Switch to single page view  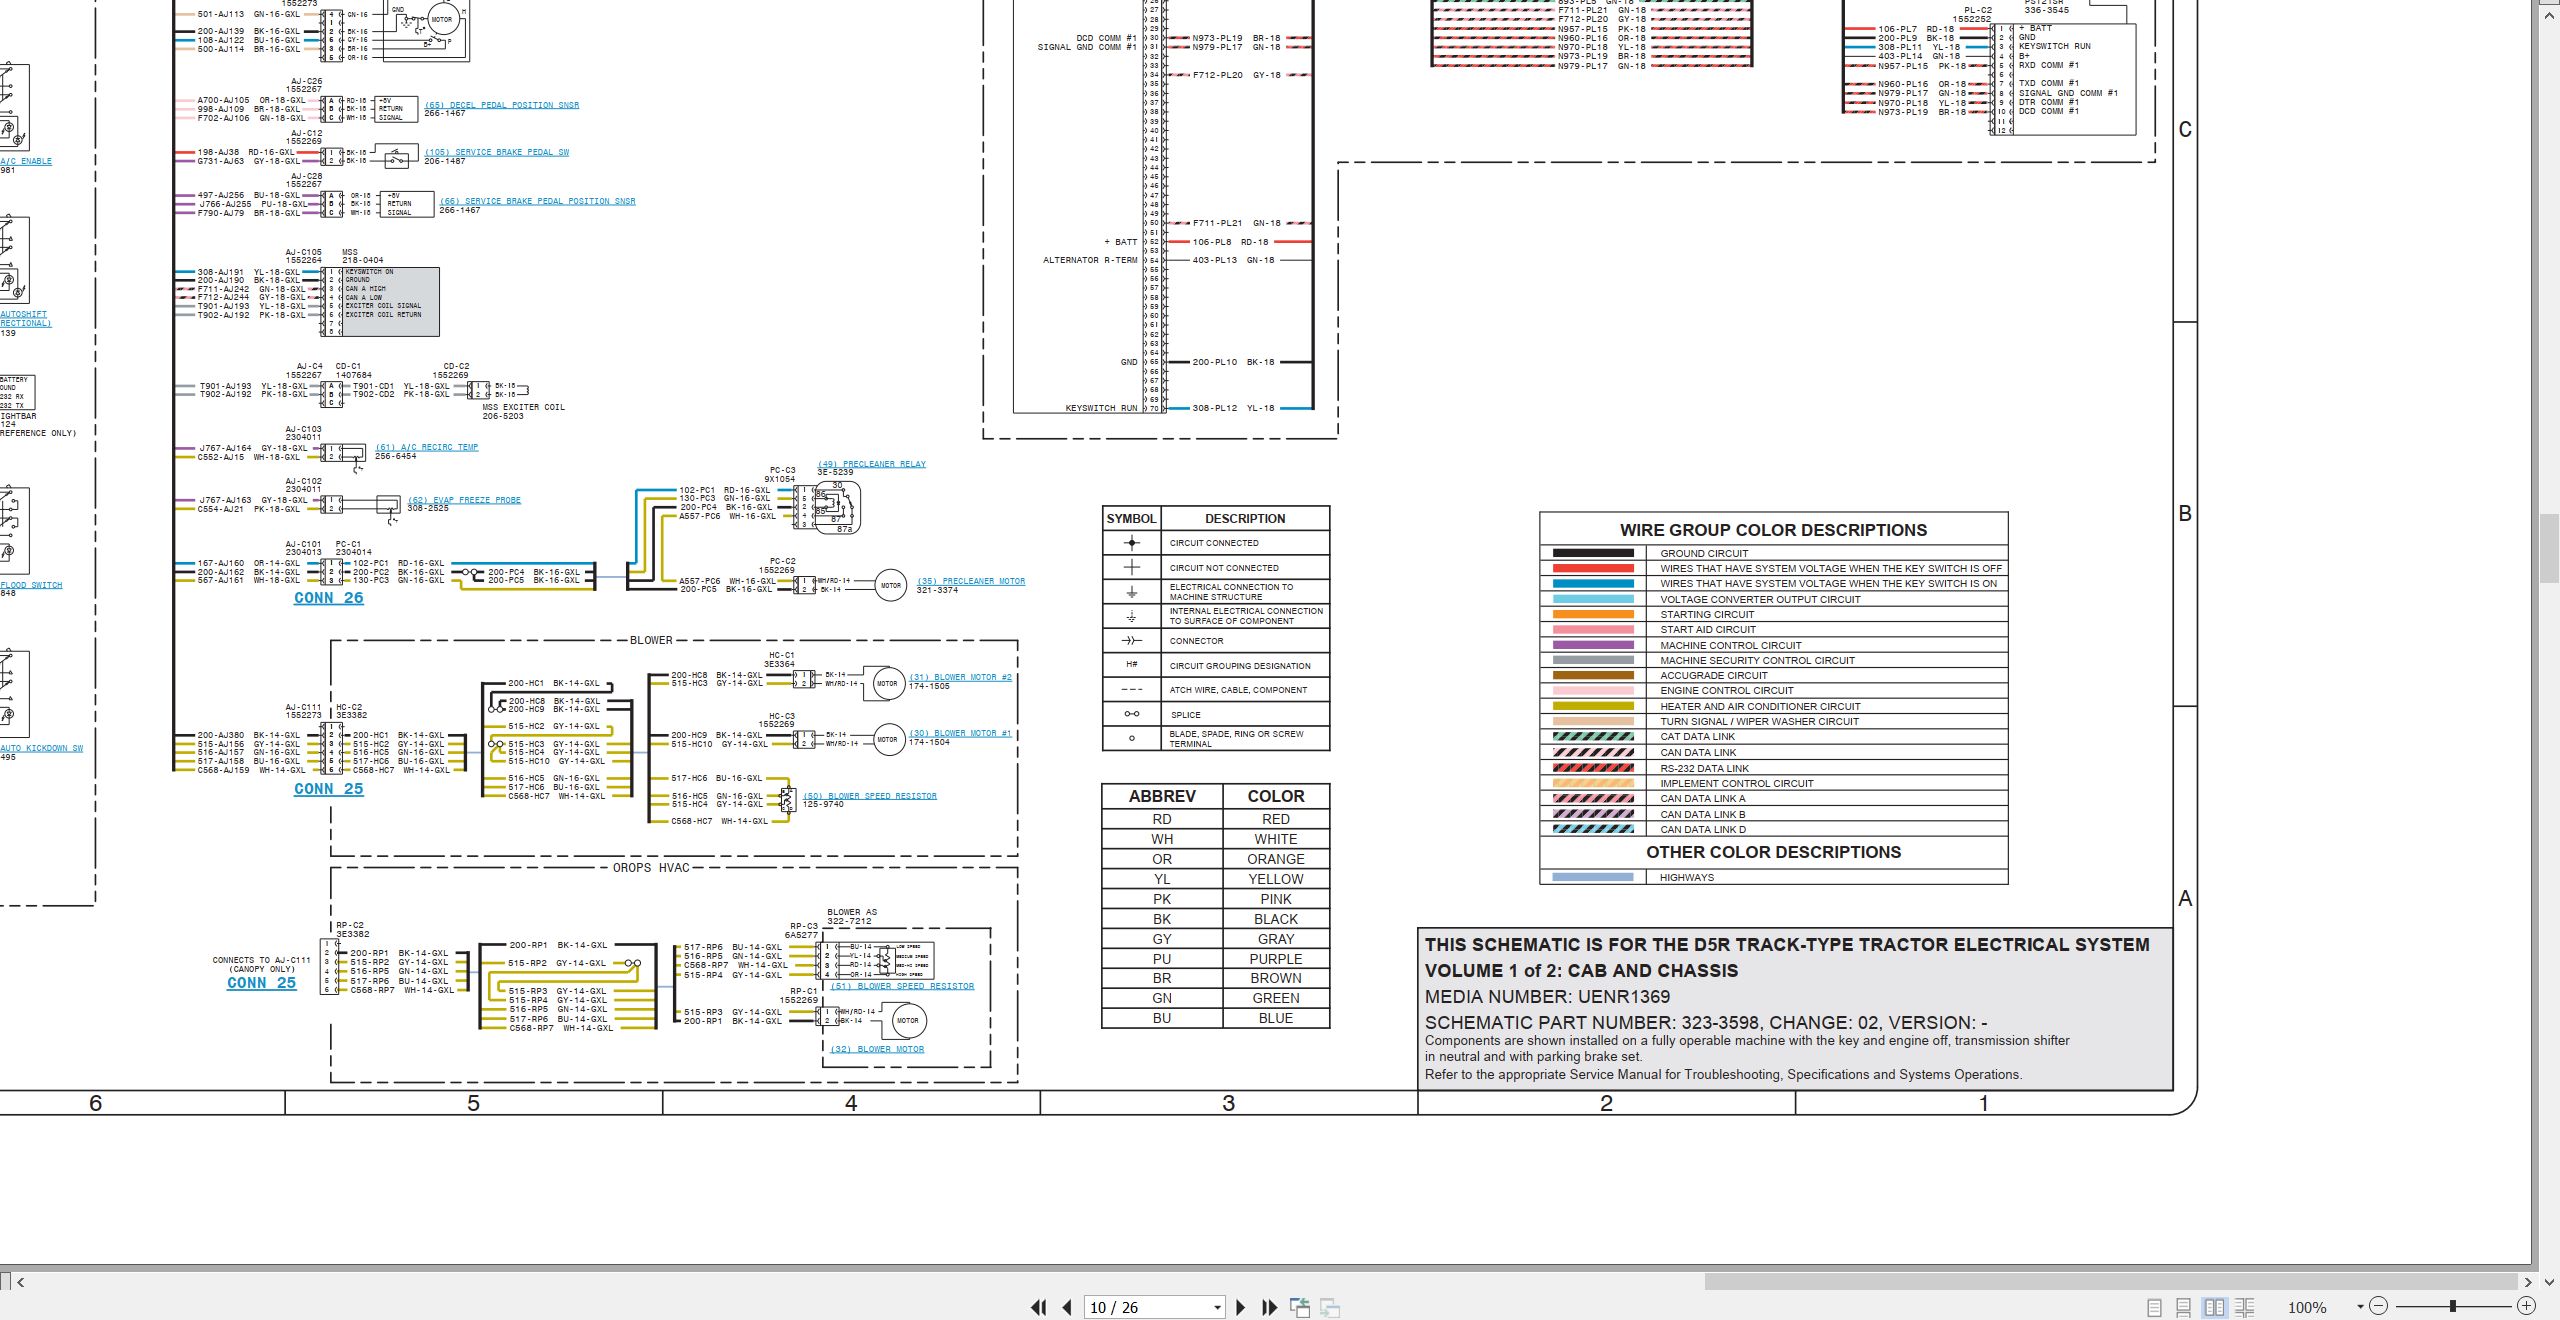[x=2155, y=1307]
